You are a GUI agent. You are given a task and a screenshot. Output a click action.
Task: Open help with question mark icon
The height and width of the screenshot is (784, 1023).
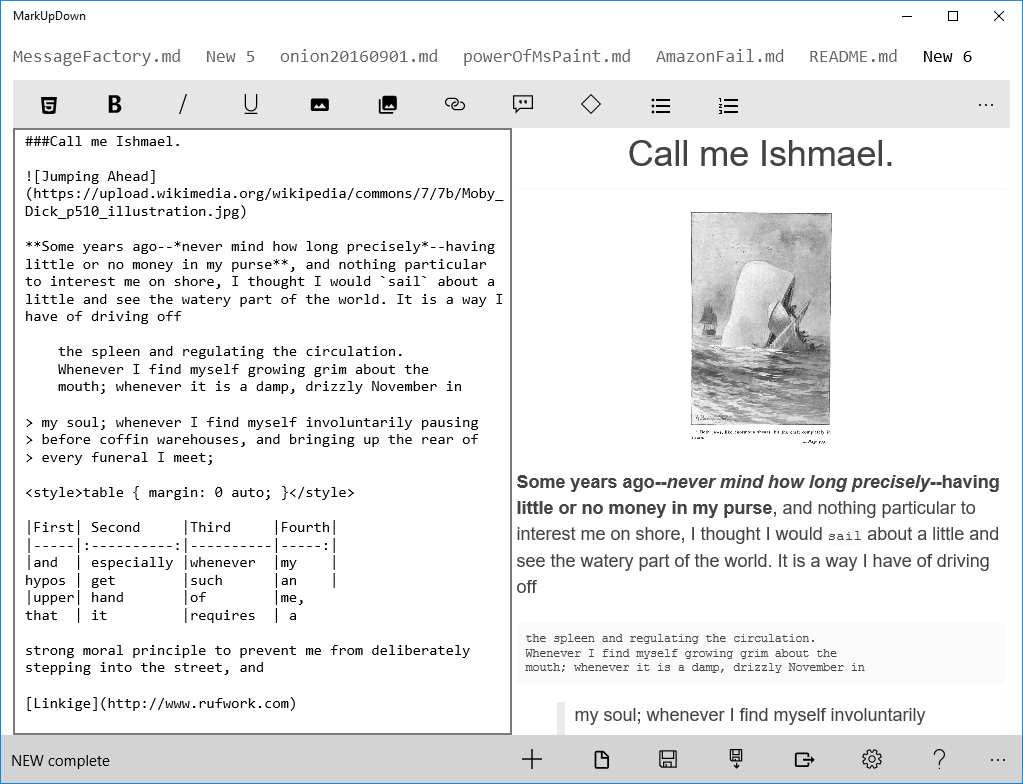(x=939, y=759)
